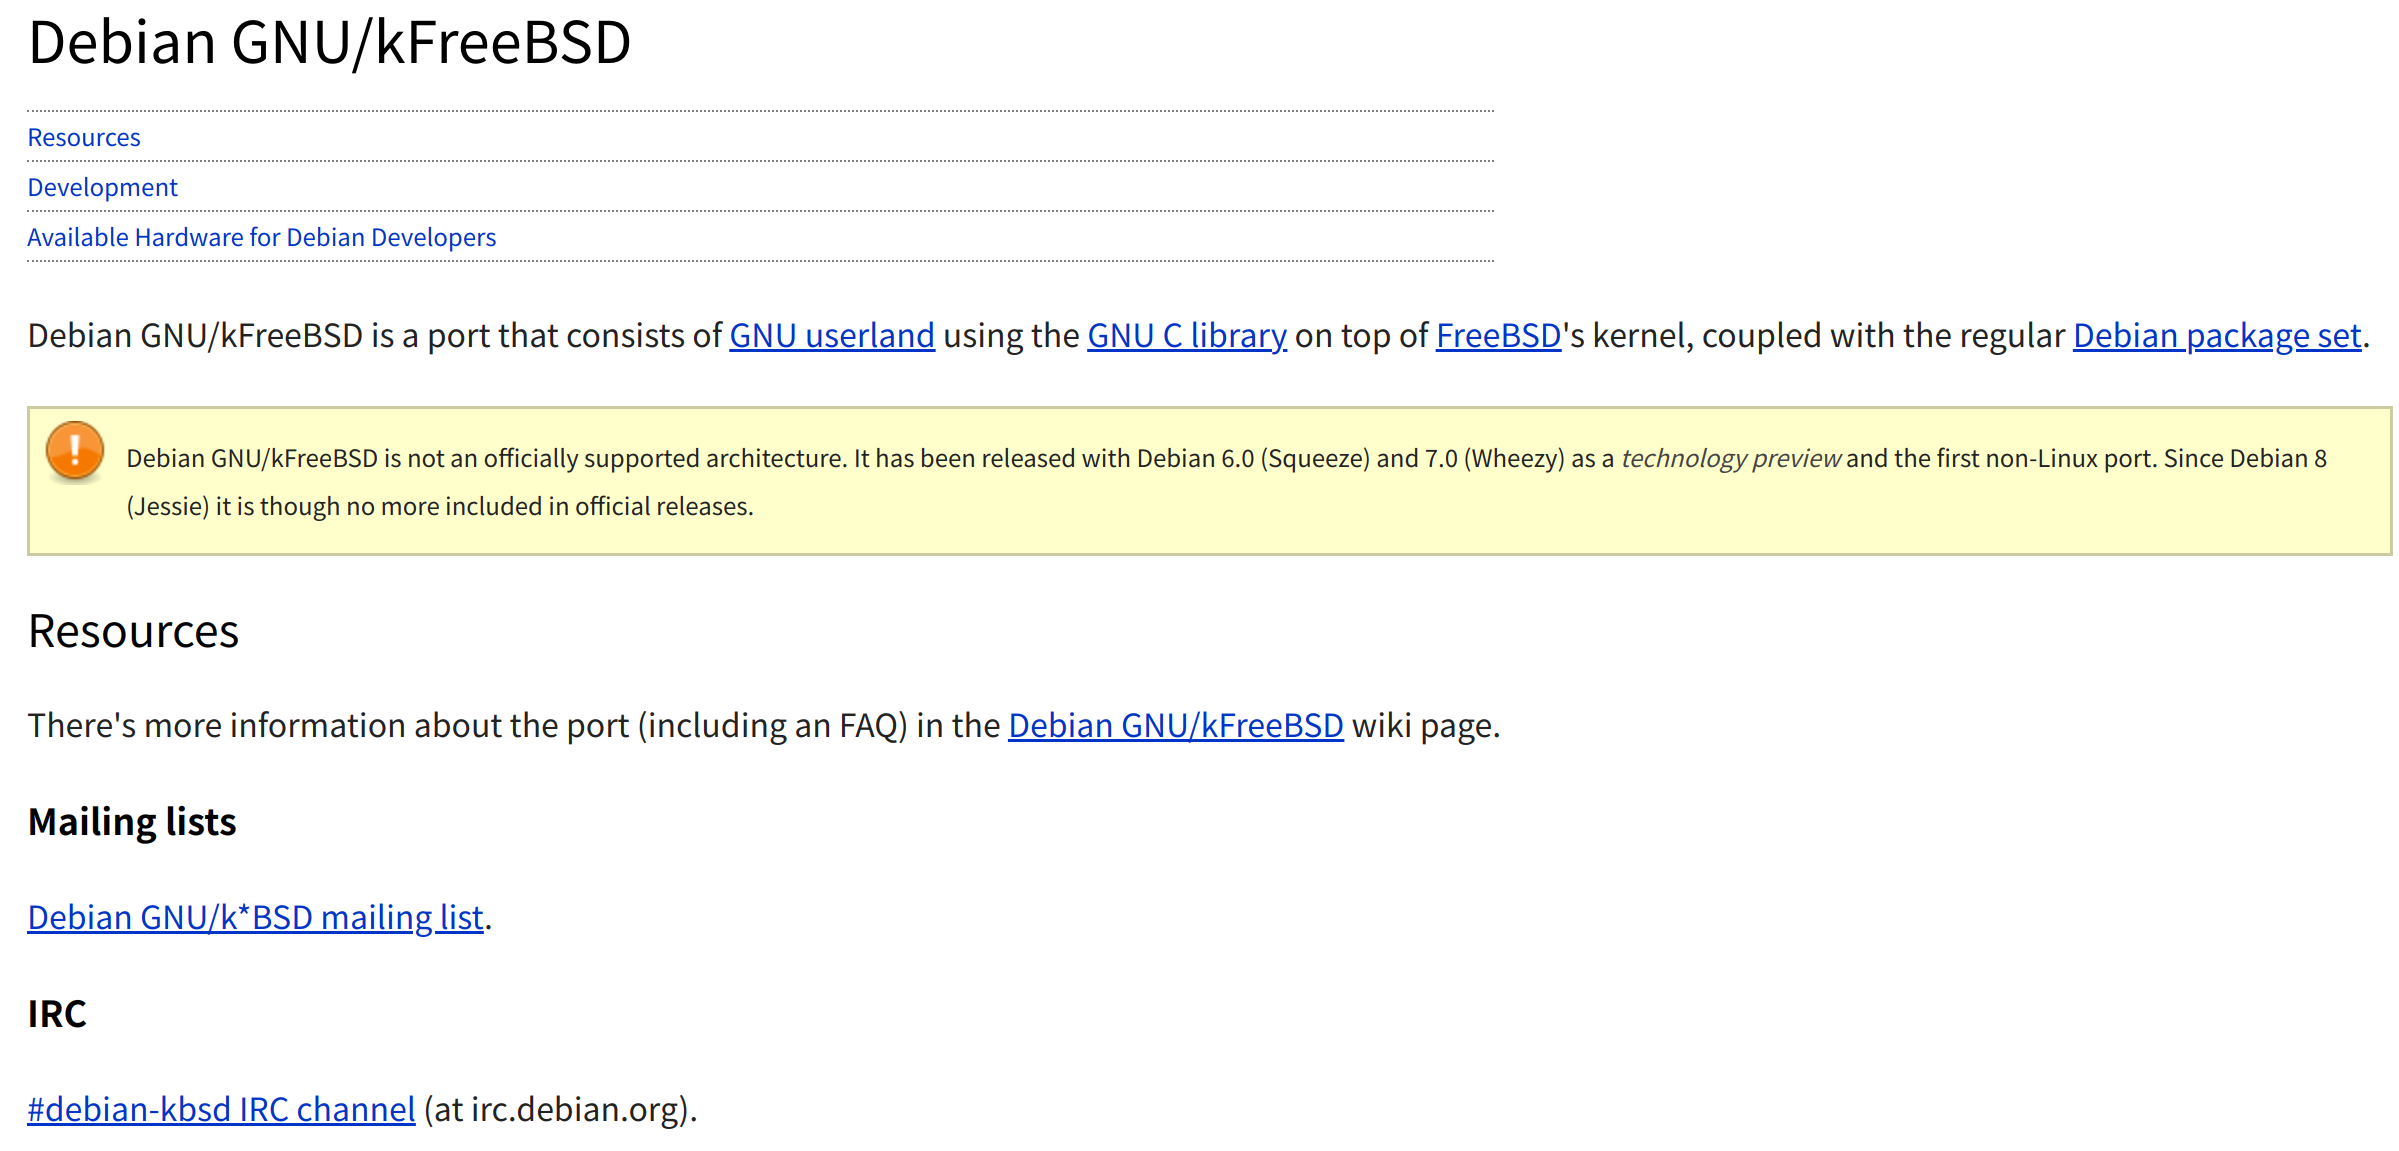Jump to Resources in the contents list

84,137
